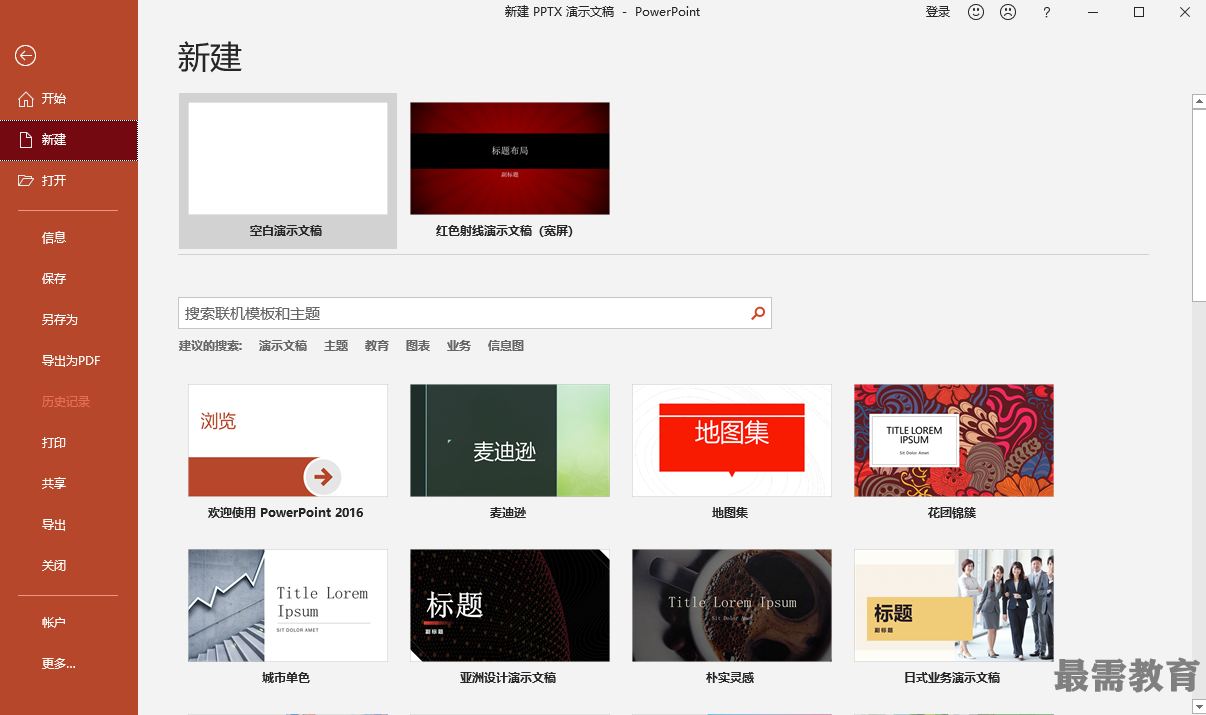1206x715 pixels.
Task: Click the 麦迪逊 caption below thumbnail
Action: point(508,513)
